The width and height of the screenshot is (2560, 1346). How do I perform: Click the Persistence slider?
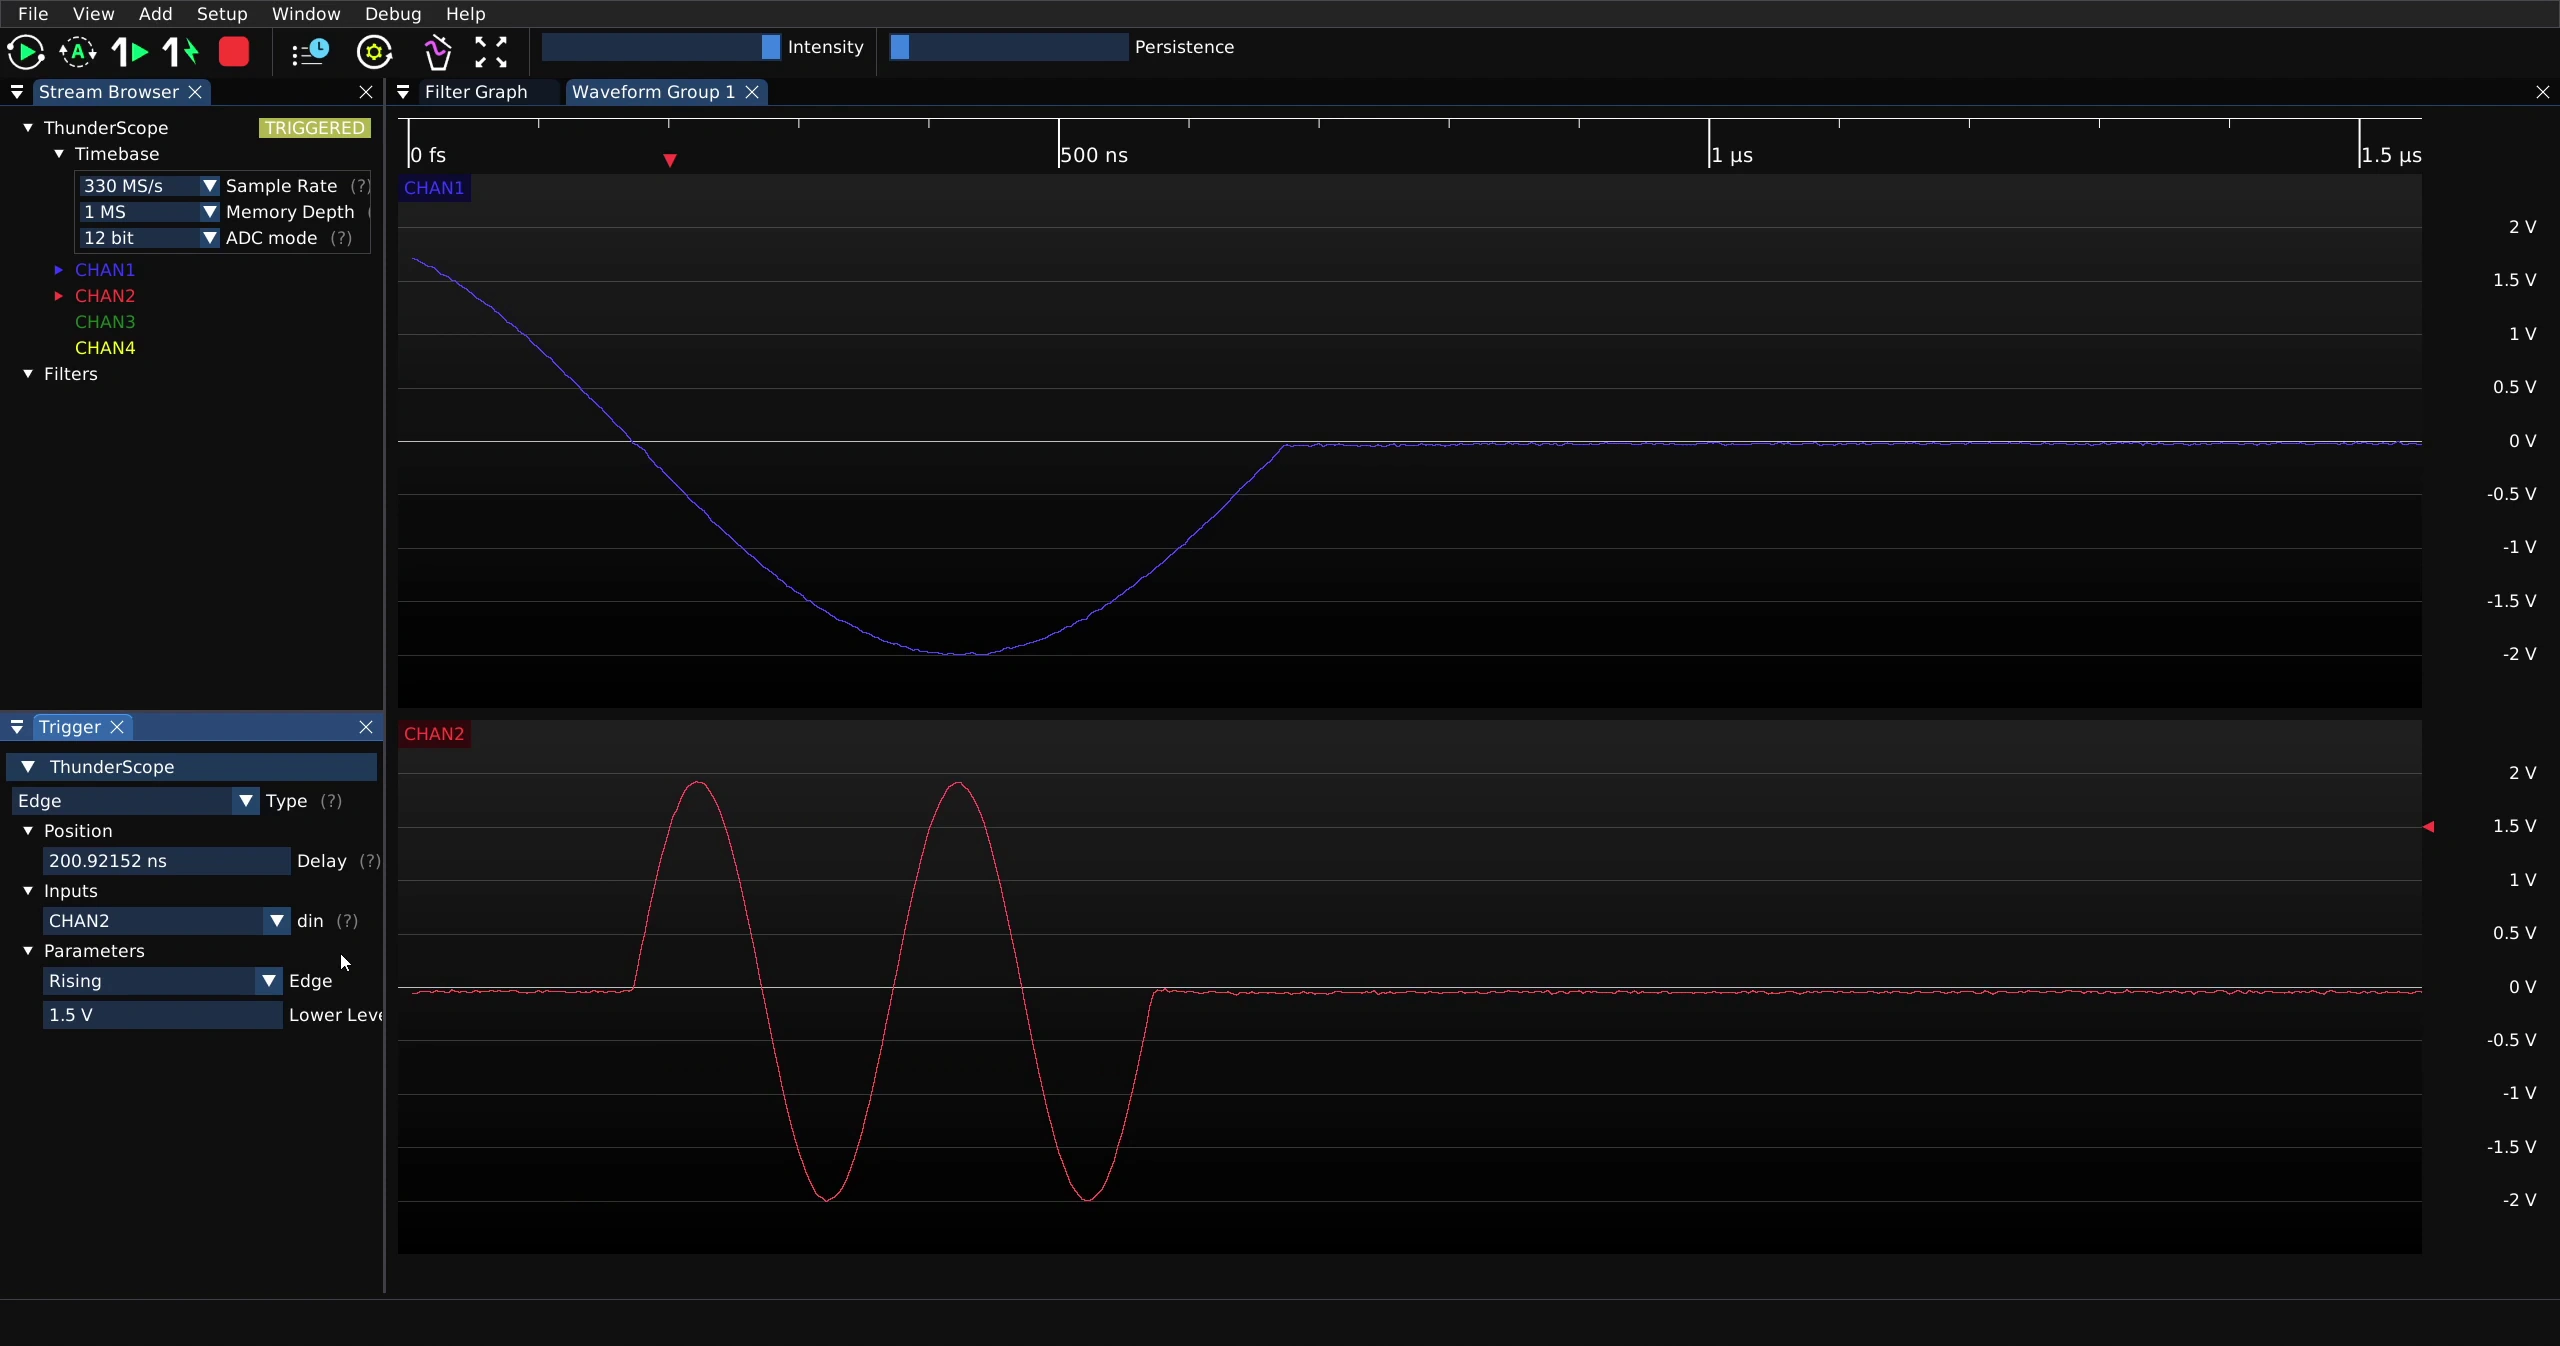[1008, 47]
